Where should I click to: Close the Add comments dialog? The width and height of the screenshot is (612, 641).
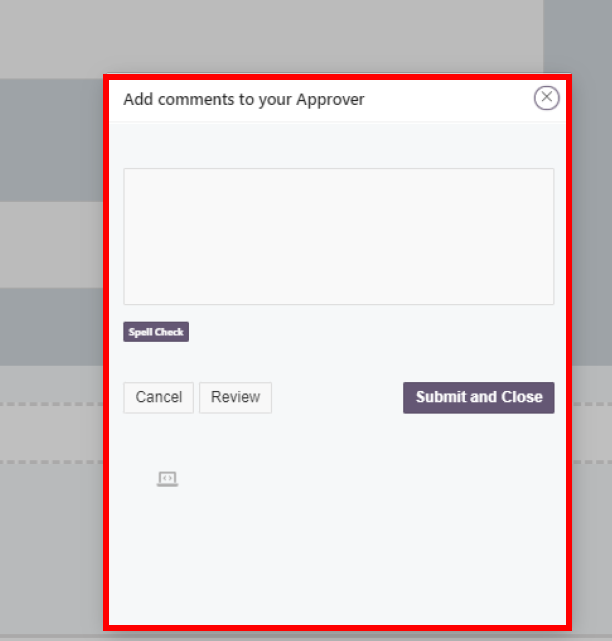pos(546,97)
